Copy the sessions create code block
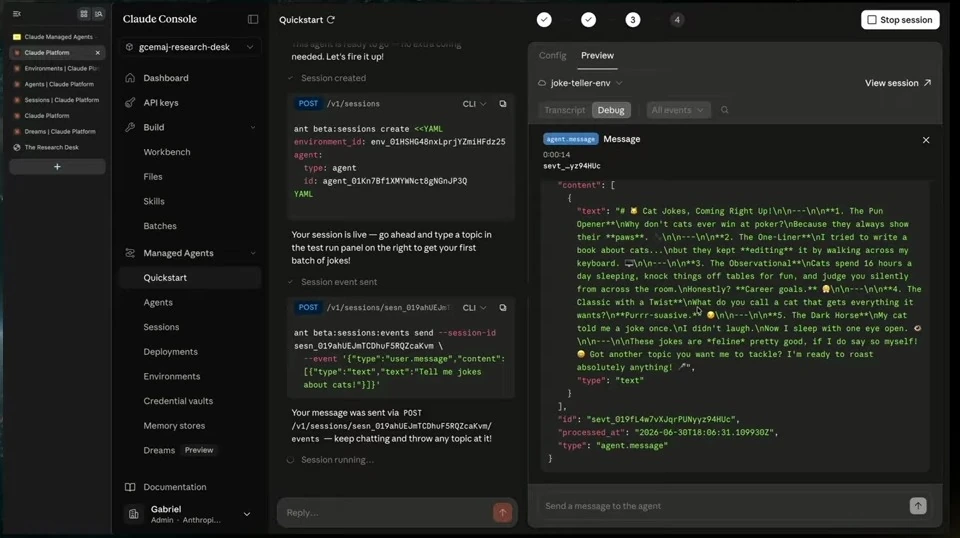This screenshot has height=538, width=960. [x=503, y=104]
